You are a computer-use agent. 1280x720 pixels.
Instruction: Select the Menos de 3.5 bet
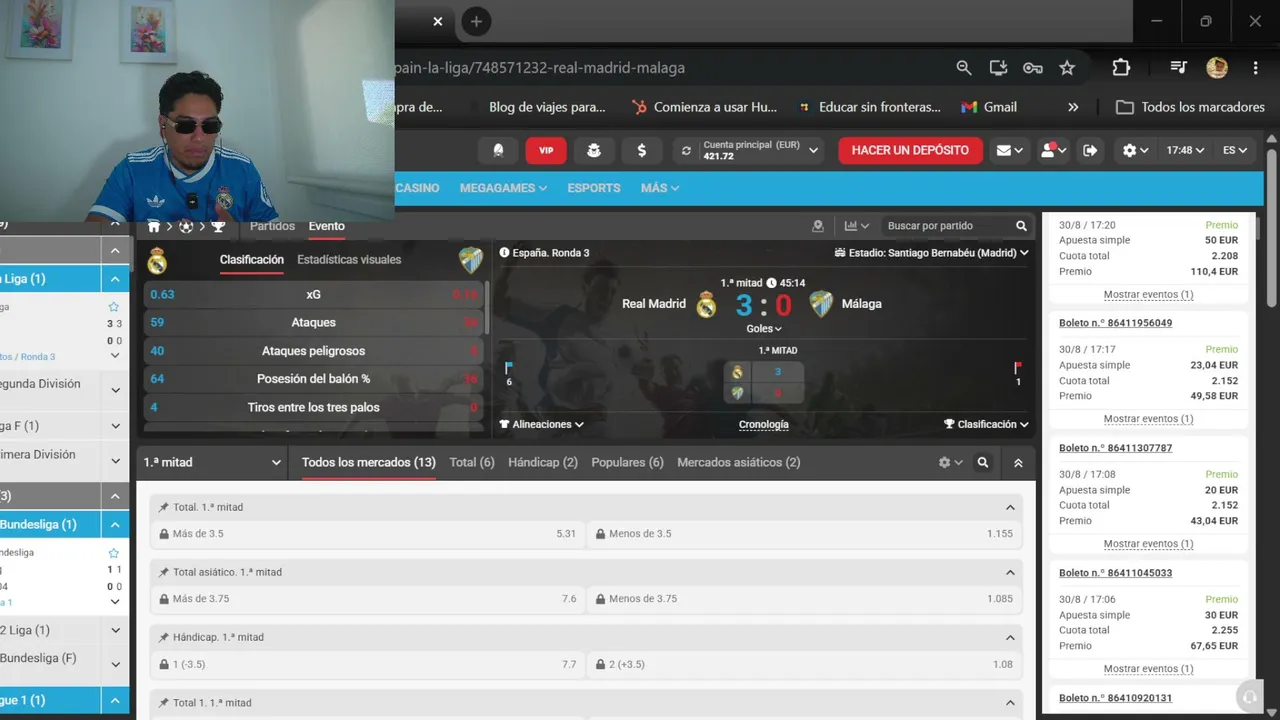click(x=805, y=534)
